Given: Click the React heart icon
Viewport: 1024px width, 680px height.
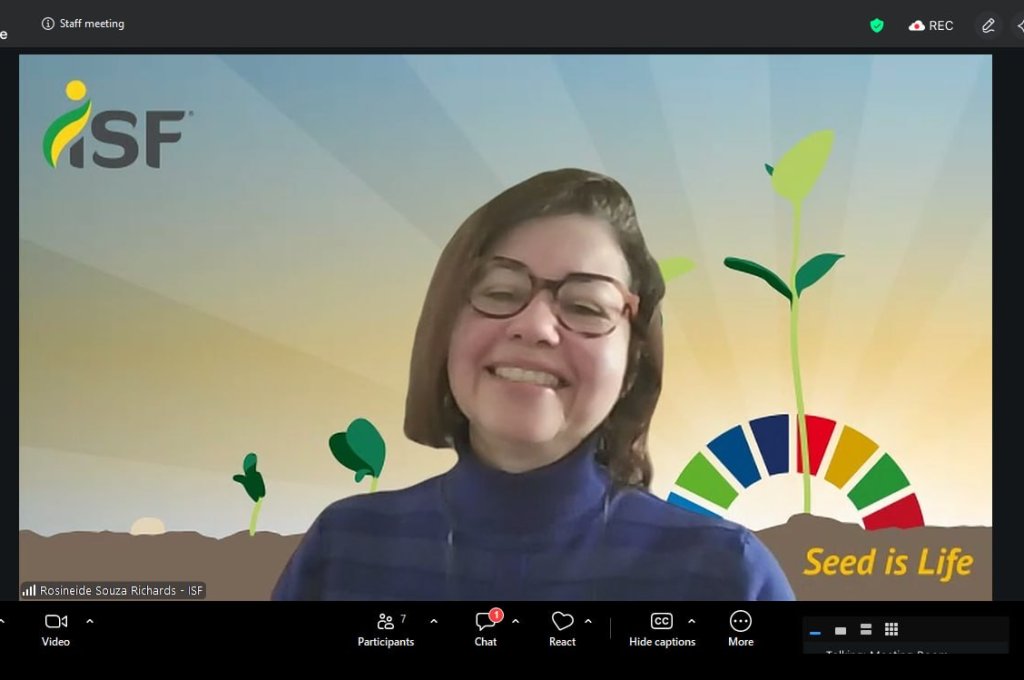Looking at the screenshot, I should [x=562, y=622].
